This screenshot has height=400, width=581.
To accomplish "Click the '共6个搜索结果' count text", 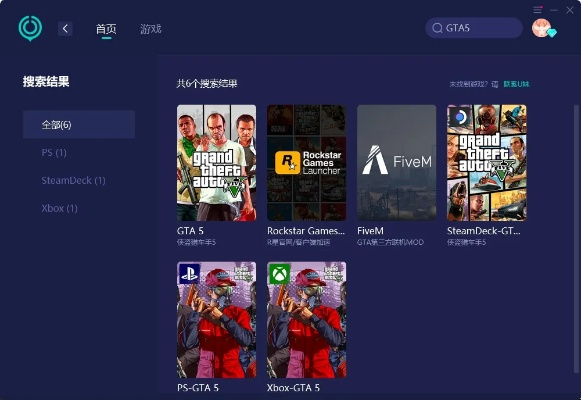I will pos(207,83).
